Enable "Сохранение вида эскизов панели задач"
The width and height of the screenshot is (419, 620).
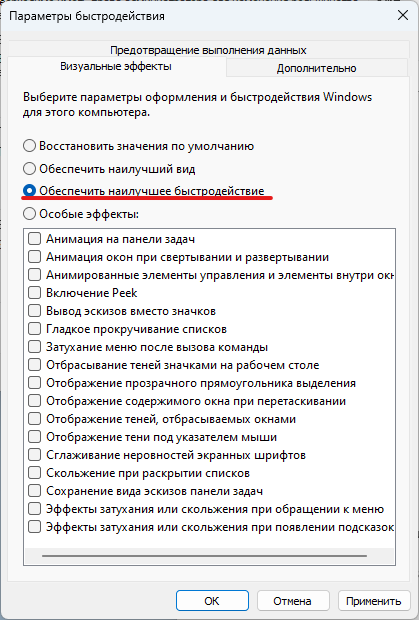[x=34, y=491]
